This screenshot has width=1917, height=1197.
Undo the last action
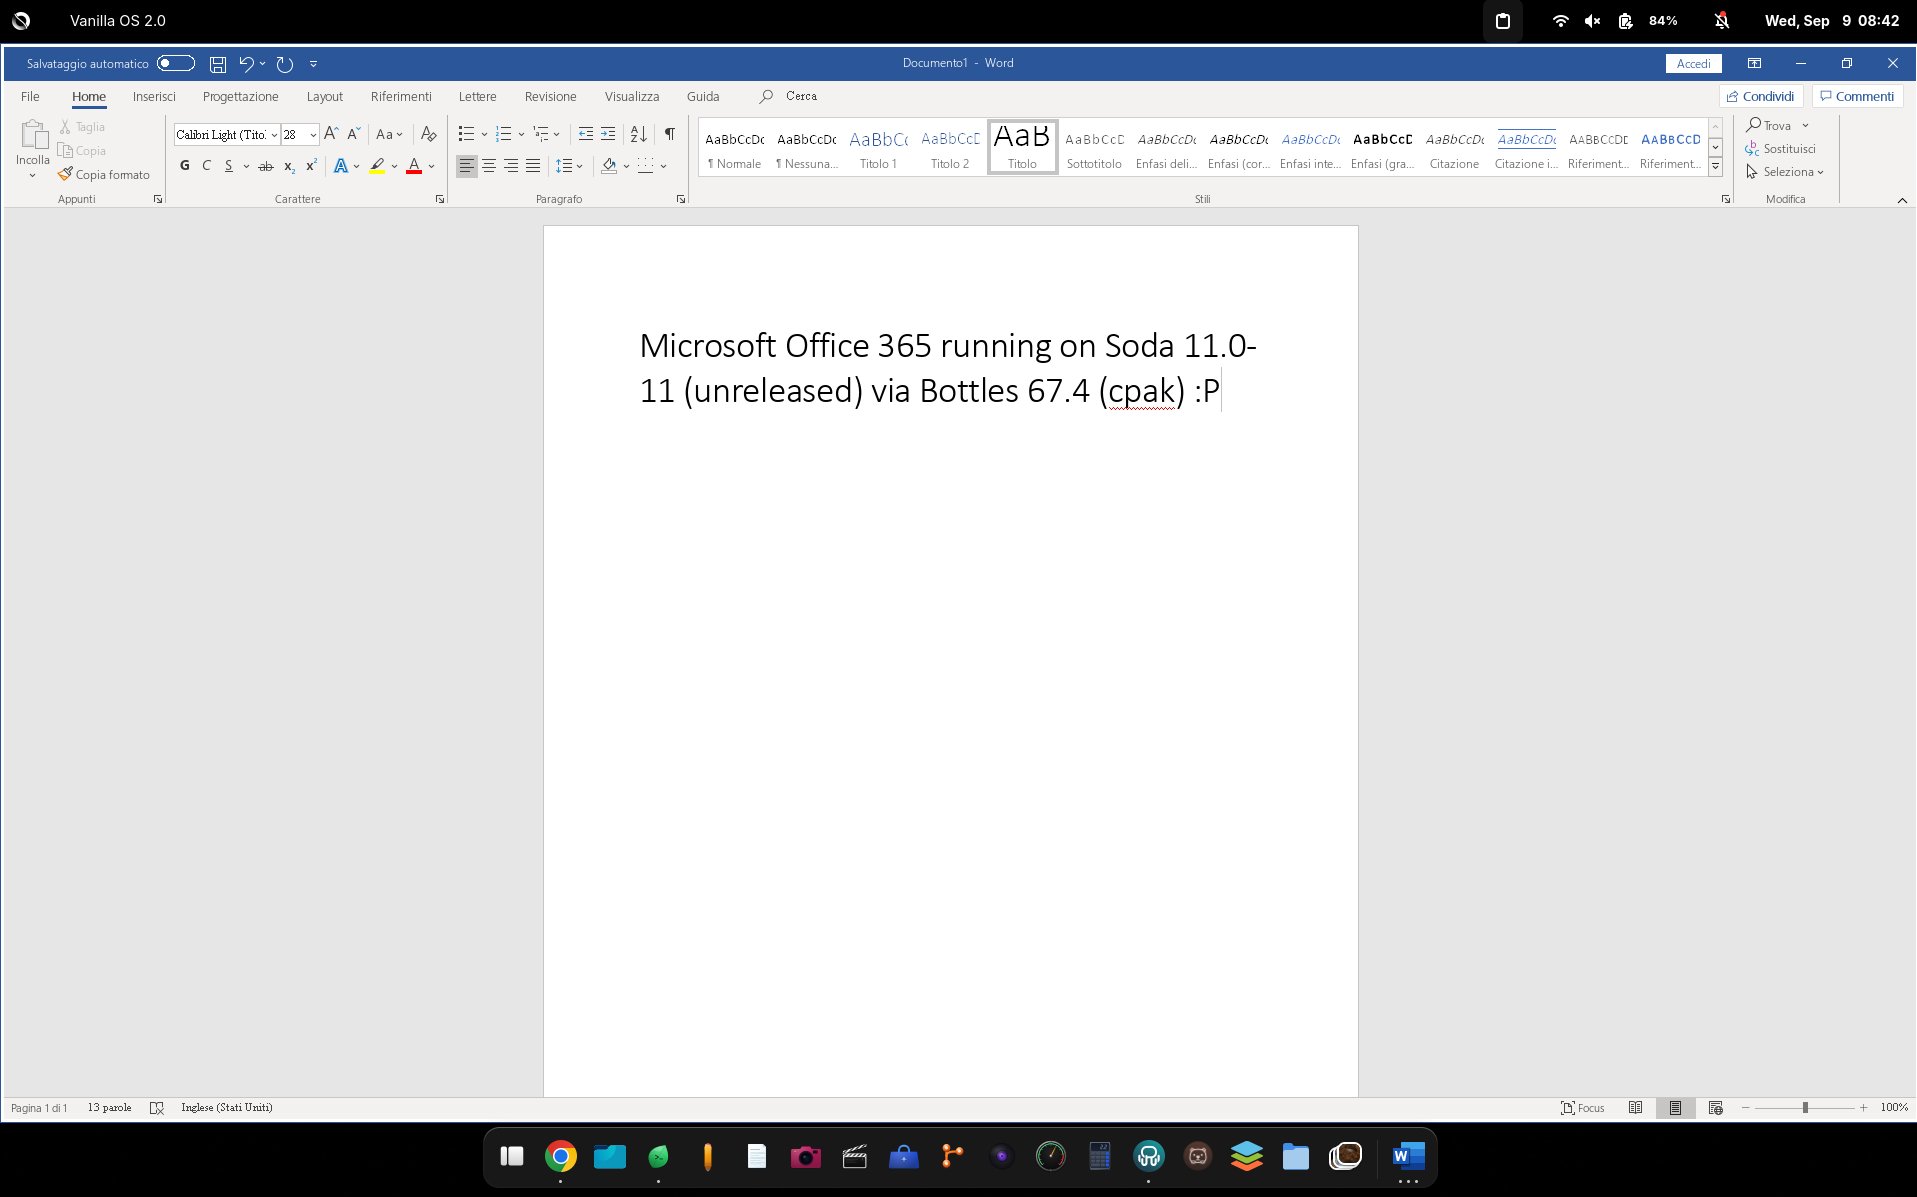[246, 64]
